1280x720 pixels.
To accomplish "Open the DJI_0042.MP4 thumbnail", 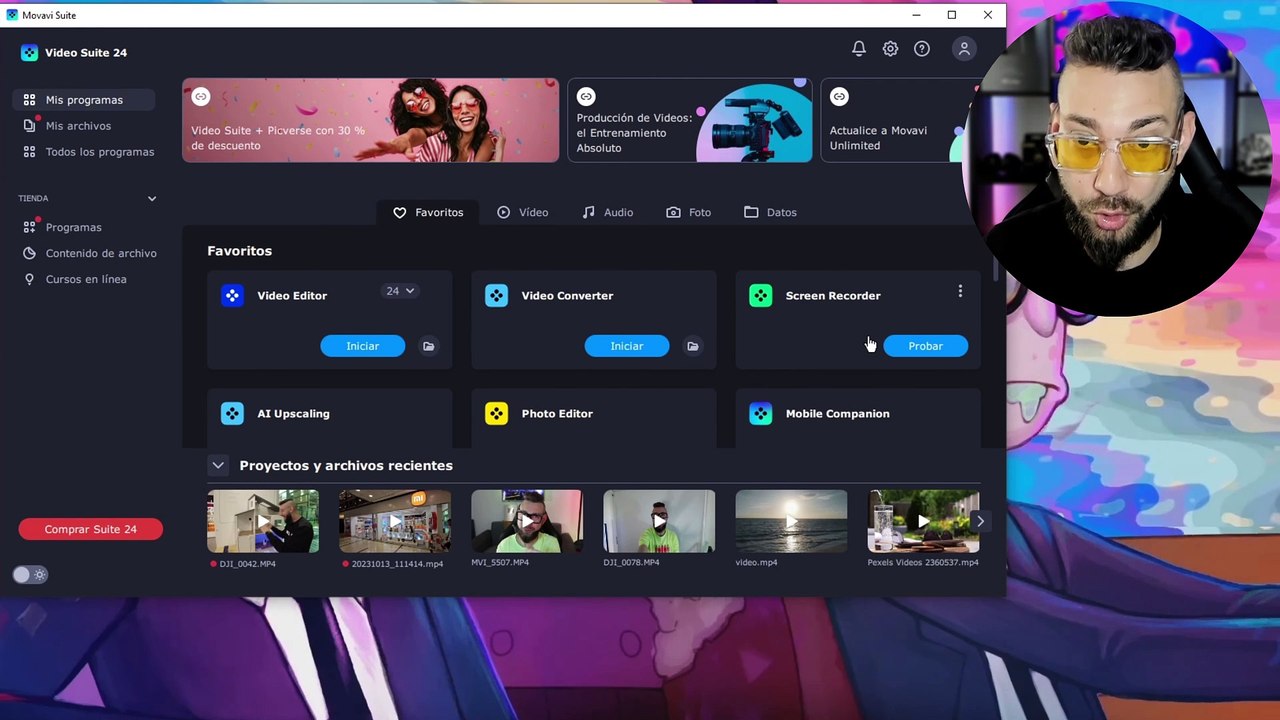I will click(263, 521).
